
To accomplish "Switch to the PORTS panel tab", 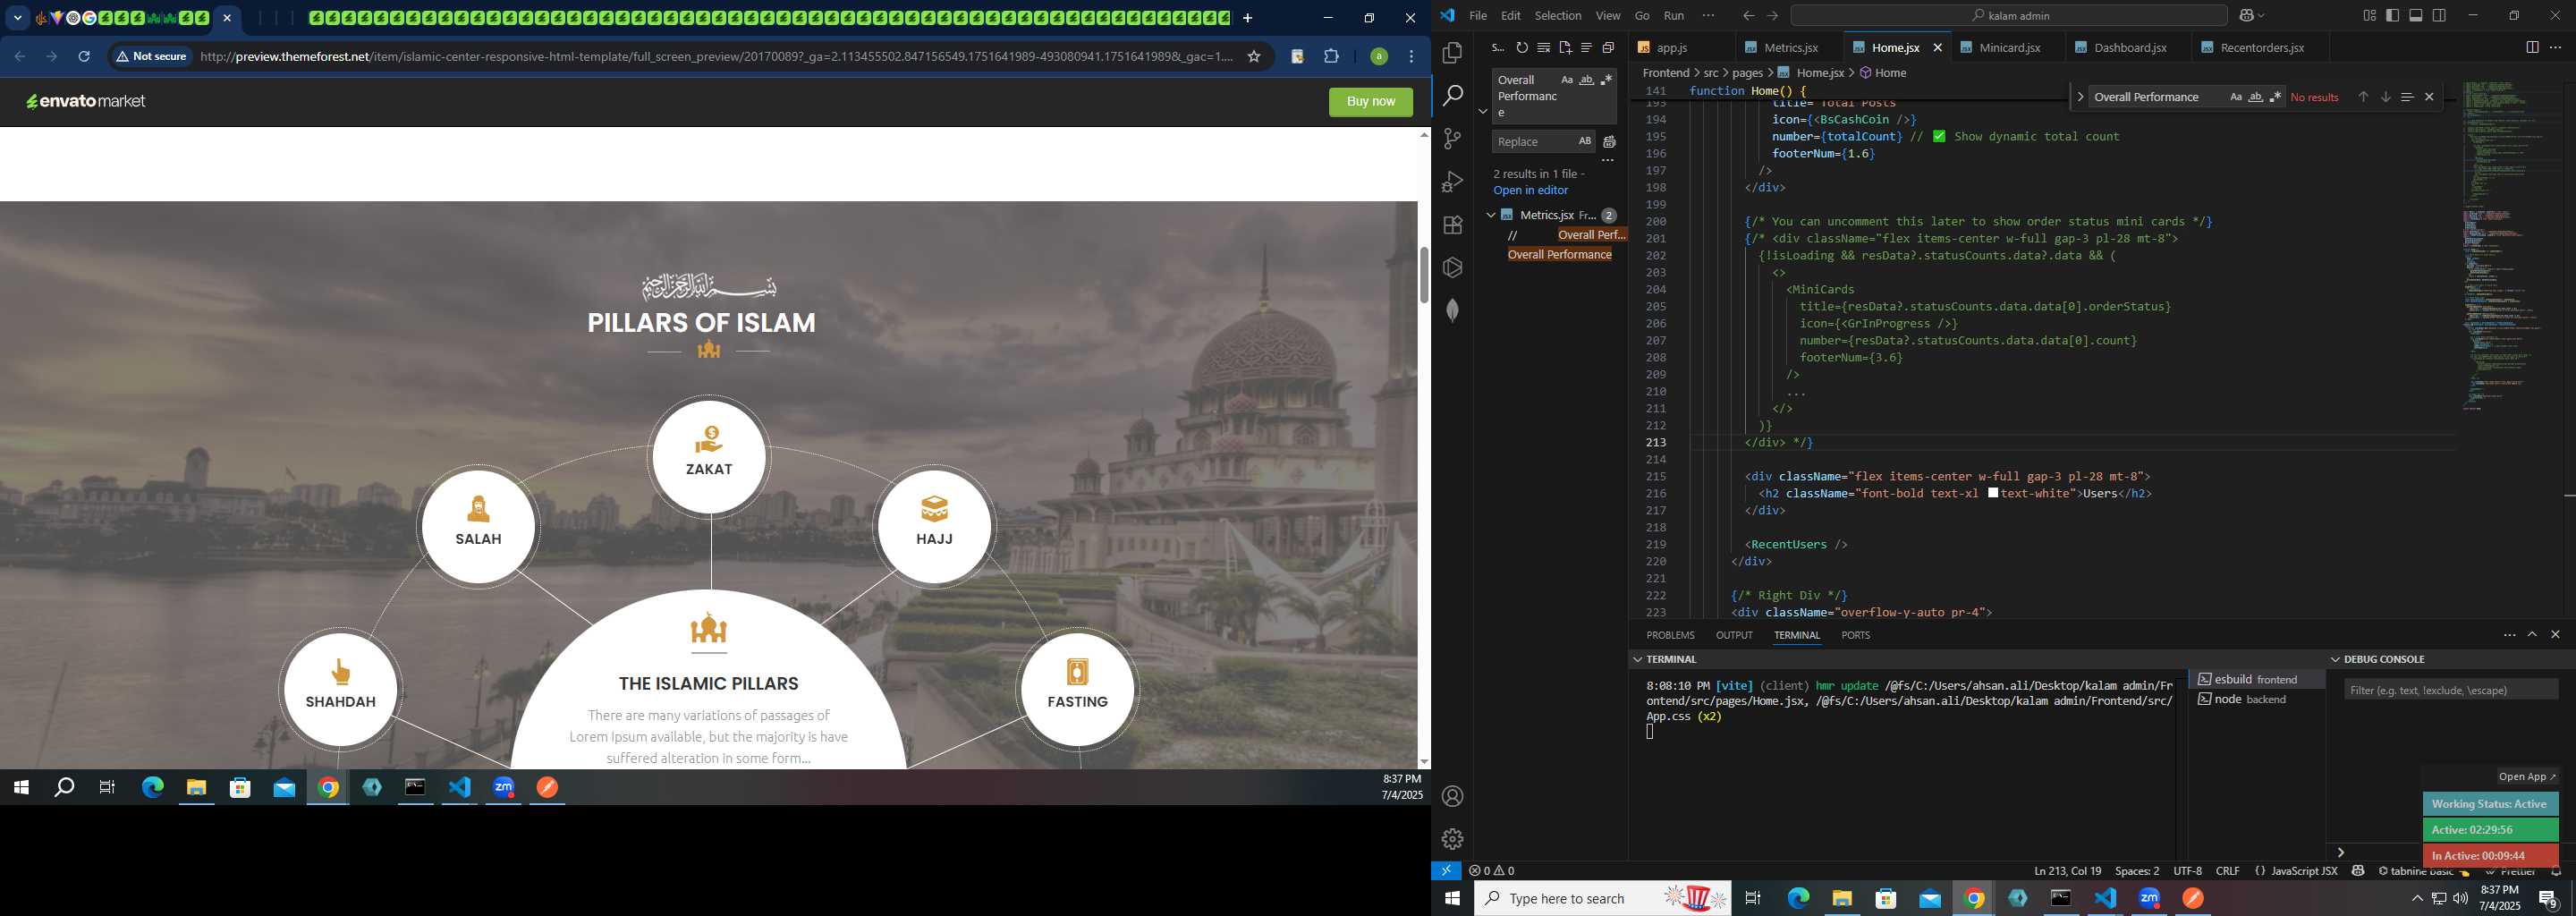I will (x=1855, y=636).
